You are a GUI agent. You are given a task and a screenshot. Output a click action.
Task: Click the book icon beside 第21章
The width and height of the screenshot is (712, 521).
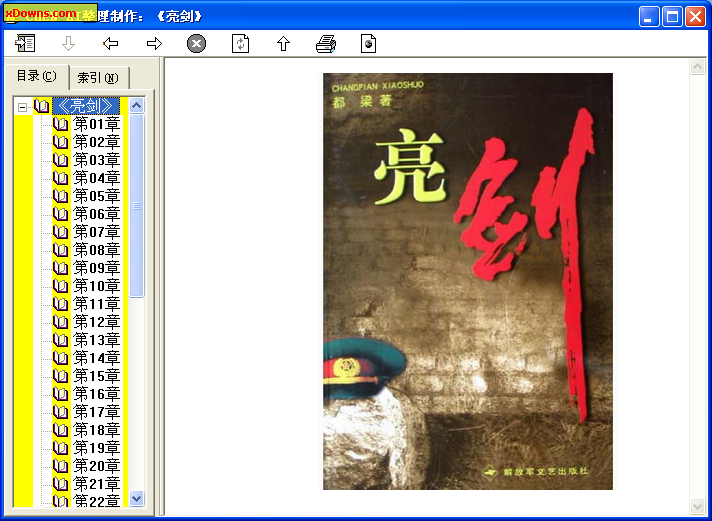(60, 484)
